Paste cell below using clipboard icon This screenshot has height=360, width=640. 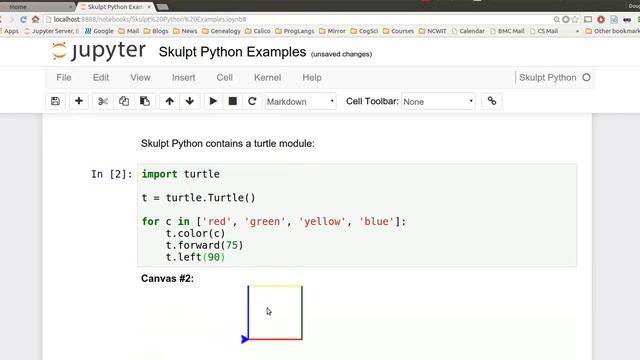pos(145,101)
